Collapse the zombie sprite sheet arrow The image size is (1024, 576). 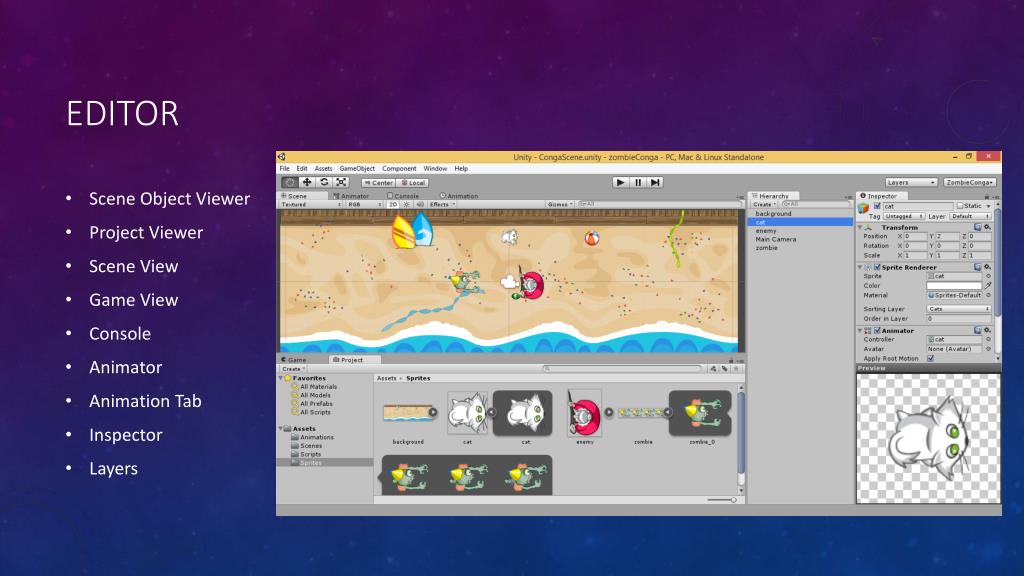click(667, 412)
